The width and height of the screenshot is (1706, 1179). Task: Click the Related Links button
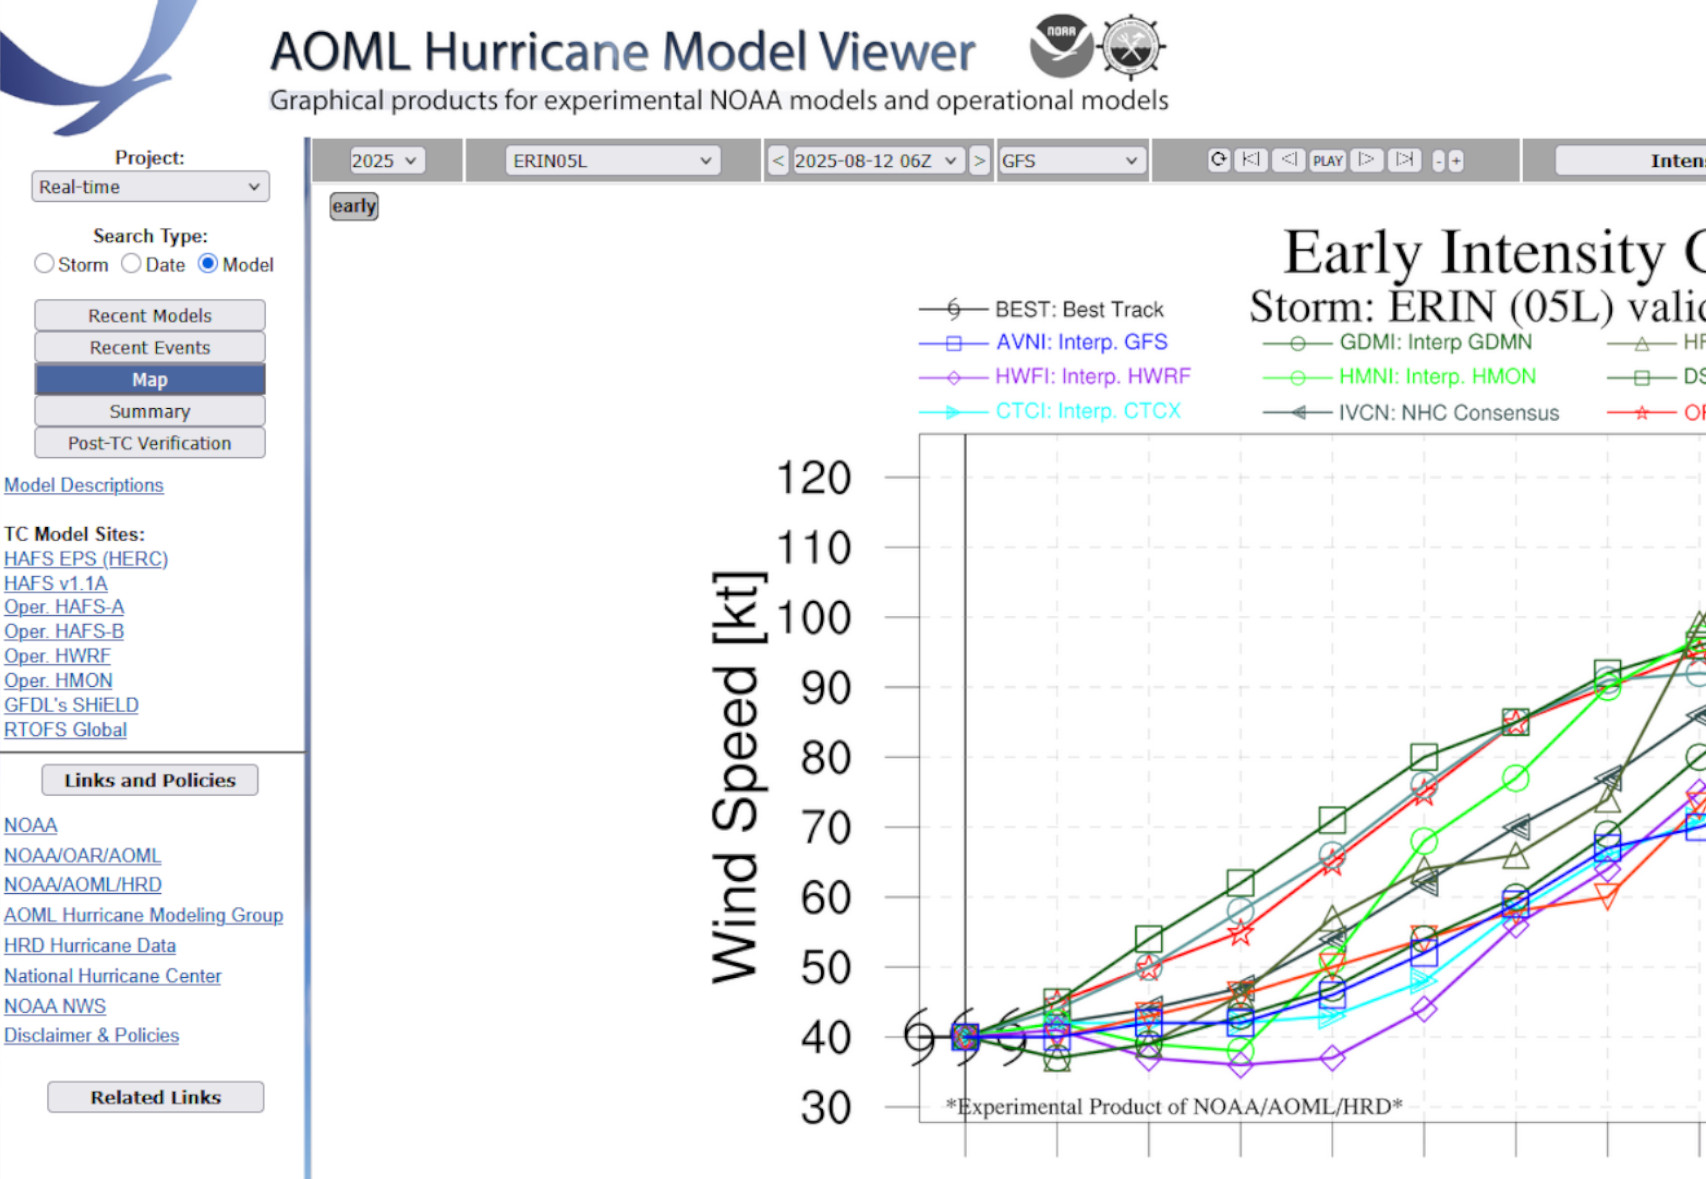[156, 1097]
